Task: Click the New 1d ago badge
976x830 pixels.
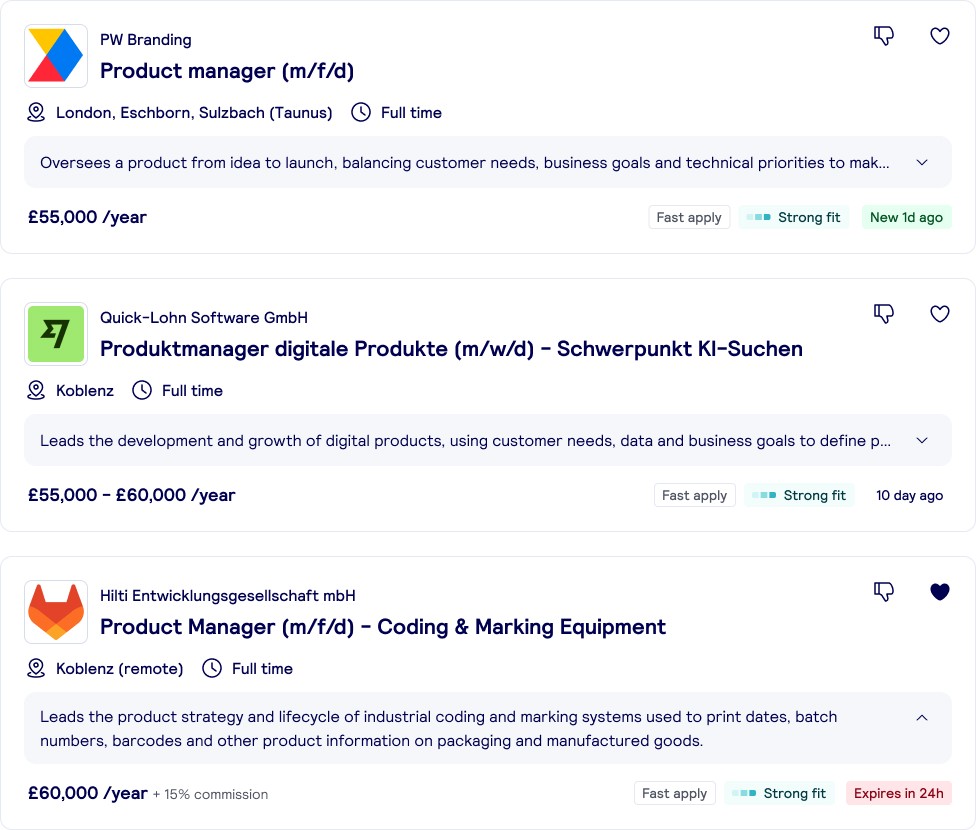Action: [x=906, y=217]
